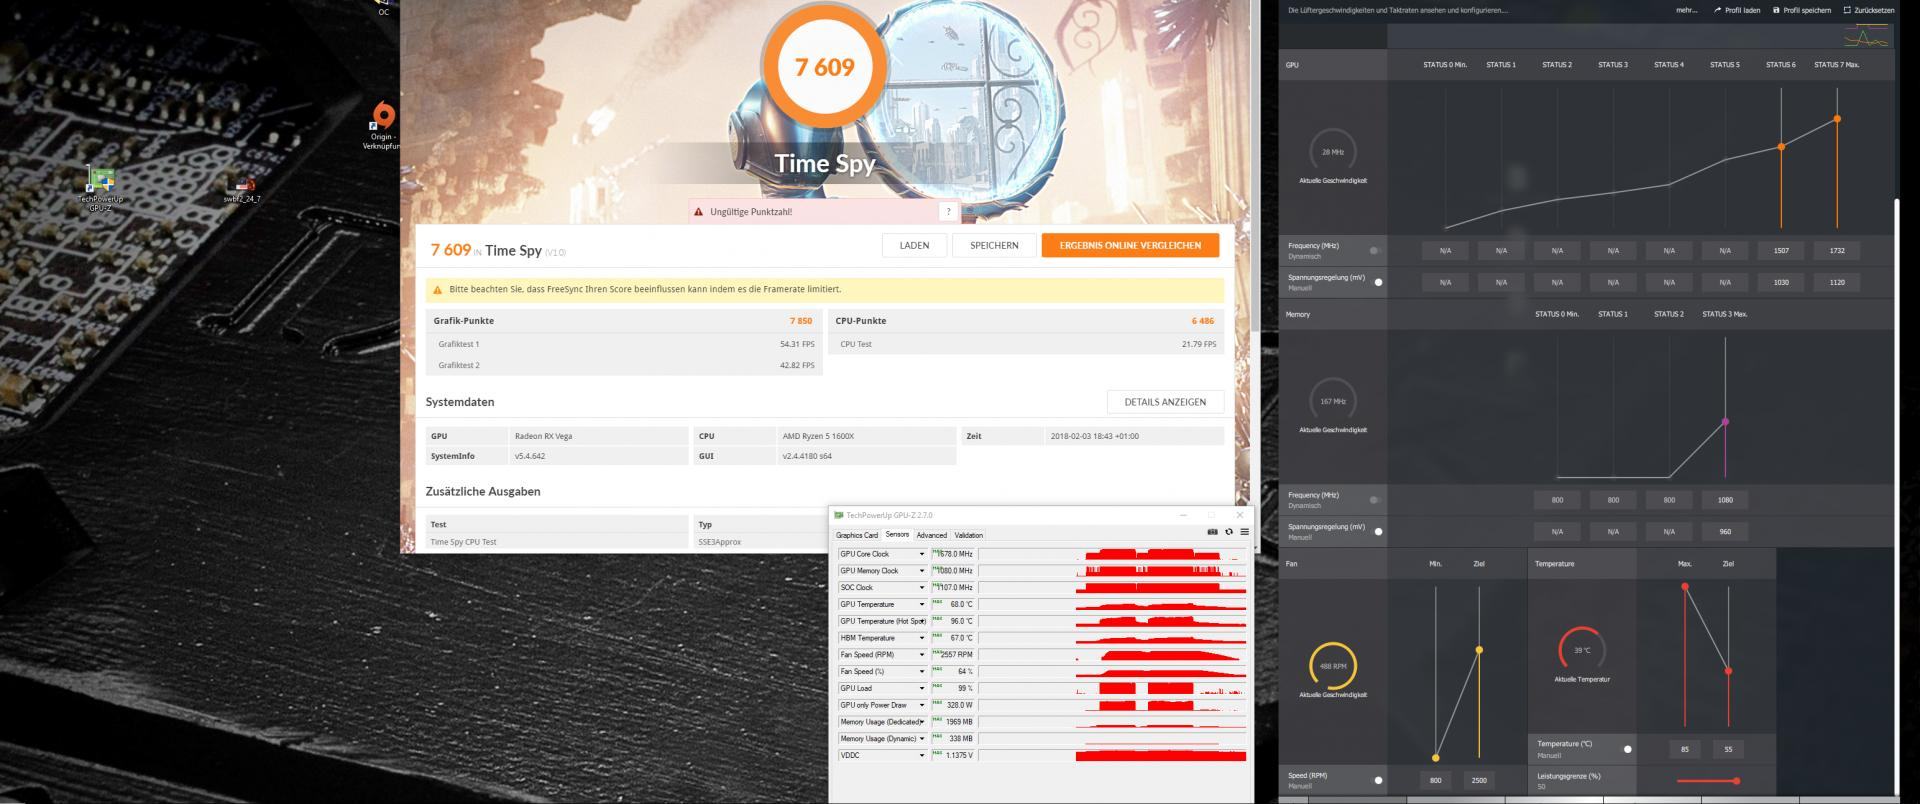Click the temperature Max slider handle
This screenshot has height=804, width=1920.
(x=1685, y=587)
